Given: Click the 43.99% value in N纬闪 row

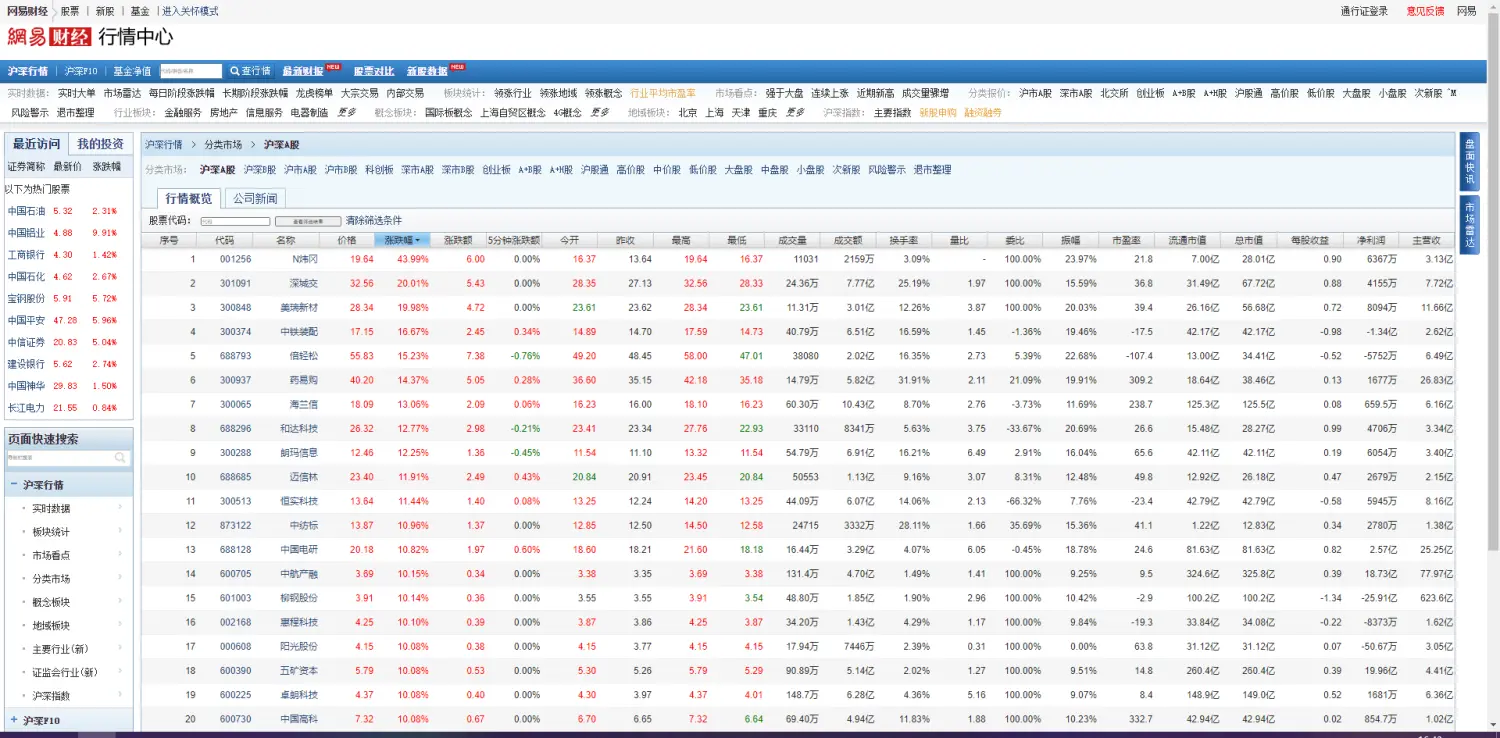Looking at the screenshot, I should (413, 259).
